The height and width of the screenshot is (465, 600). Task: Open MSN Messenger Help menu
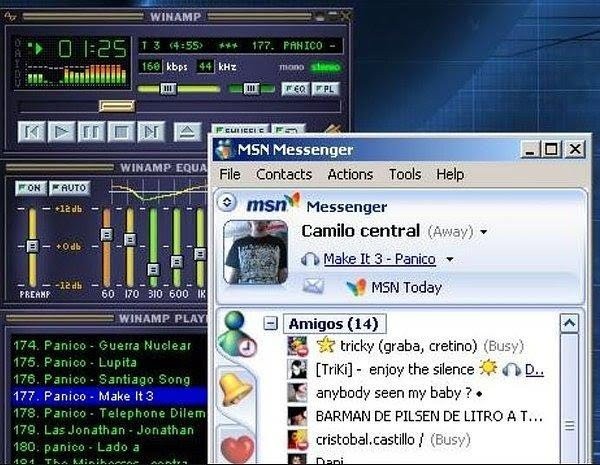point(450,175)
